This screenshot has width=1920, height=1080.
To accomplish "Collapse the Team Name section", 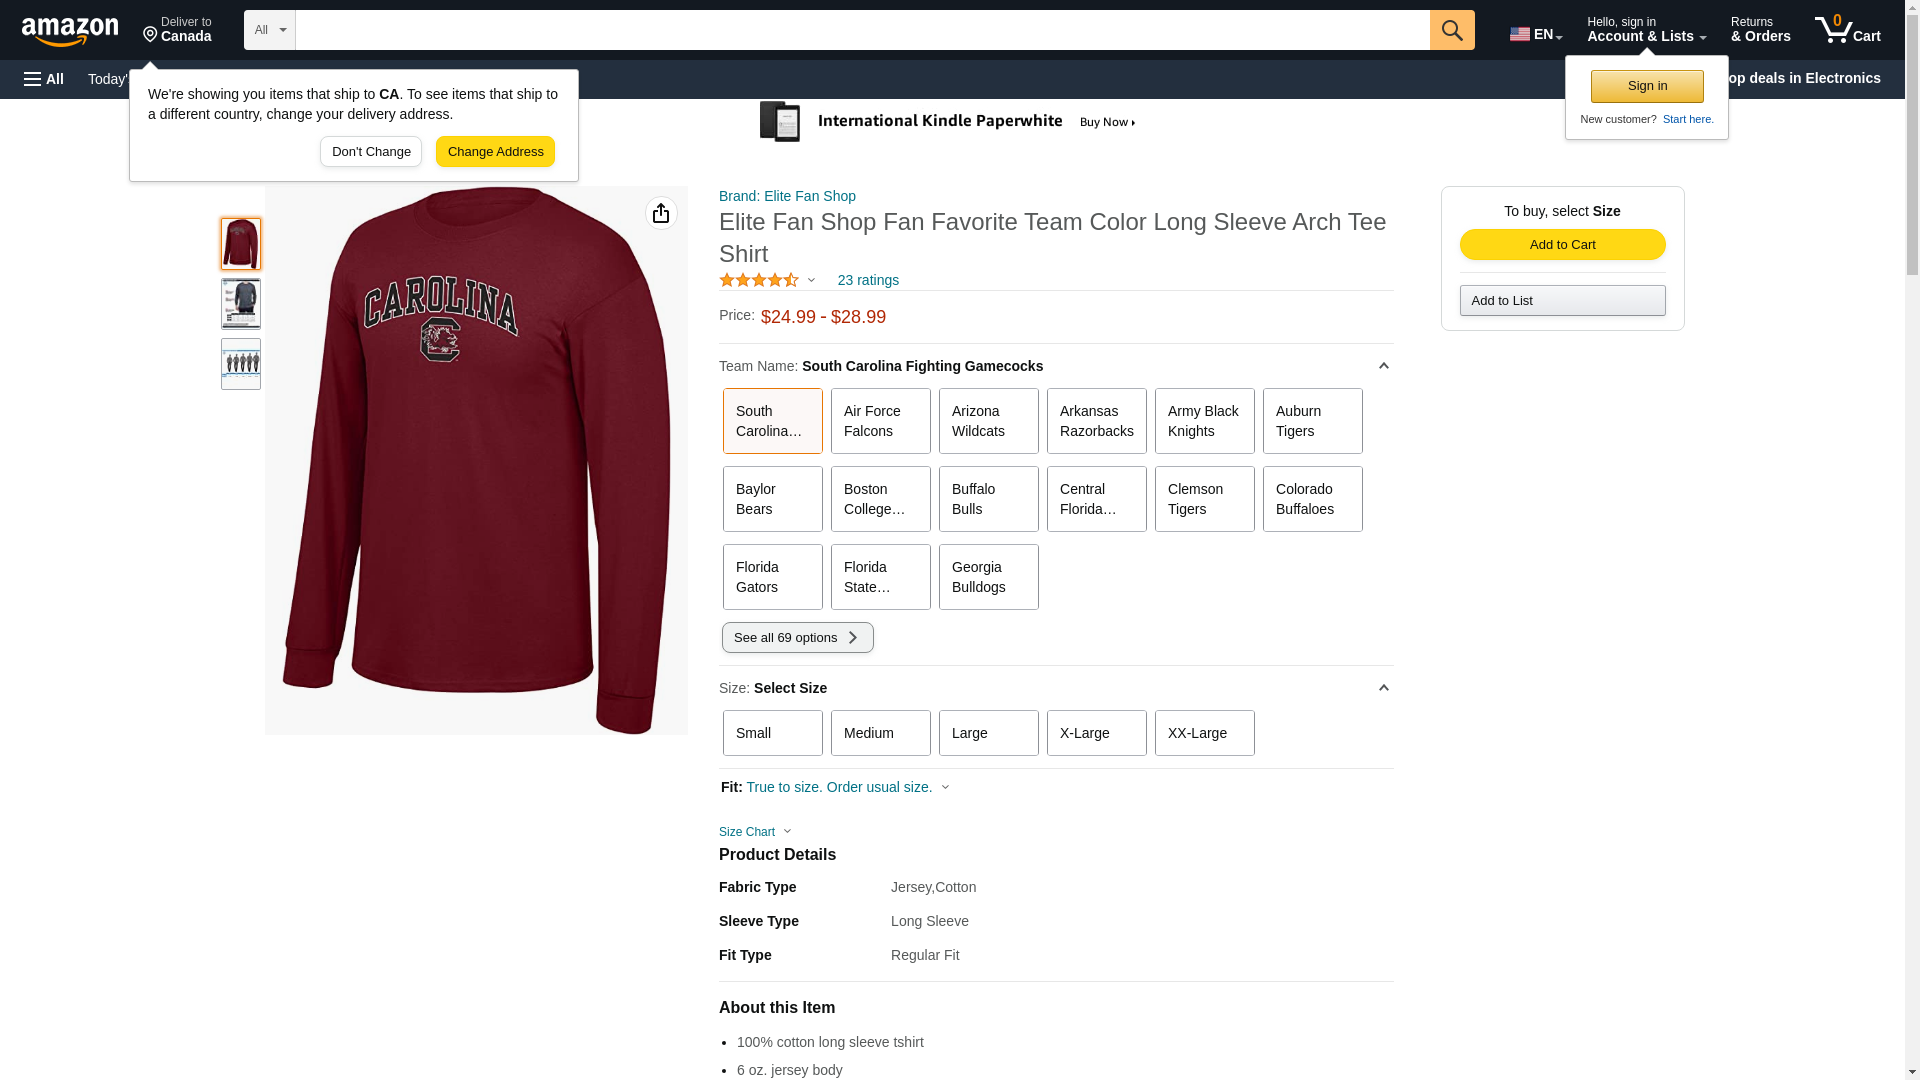I will coord(1383,366).
